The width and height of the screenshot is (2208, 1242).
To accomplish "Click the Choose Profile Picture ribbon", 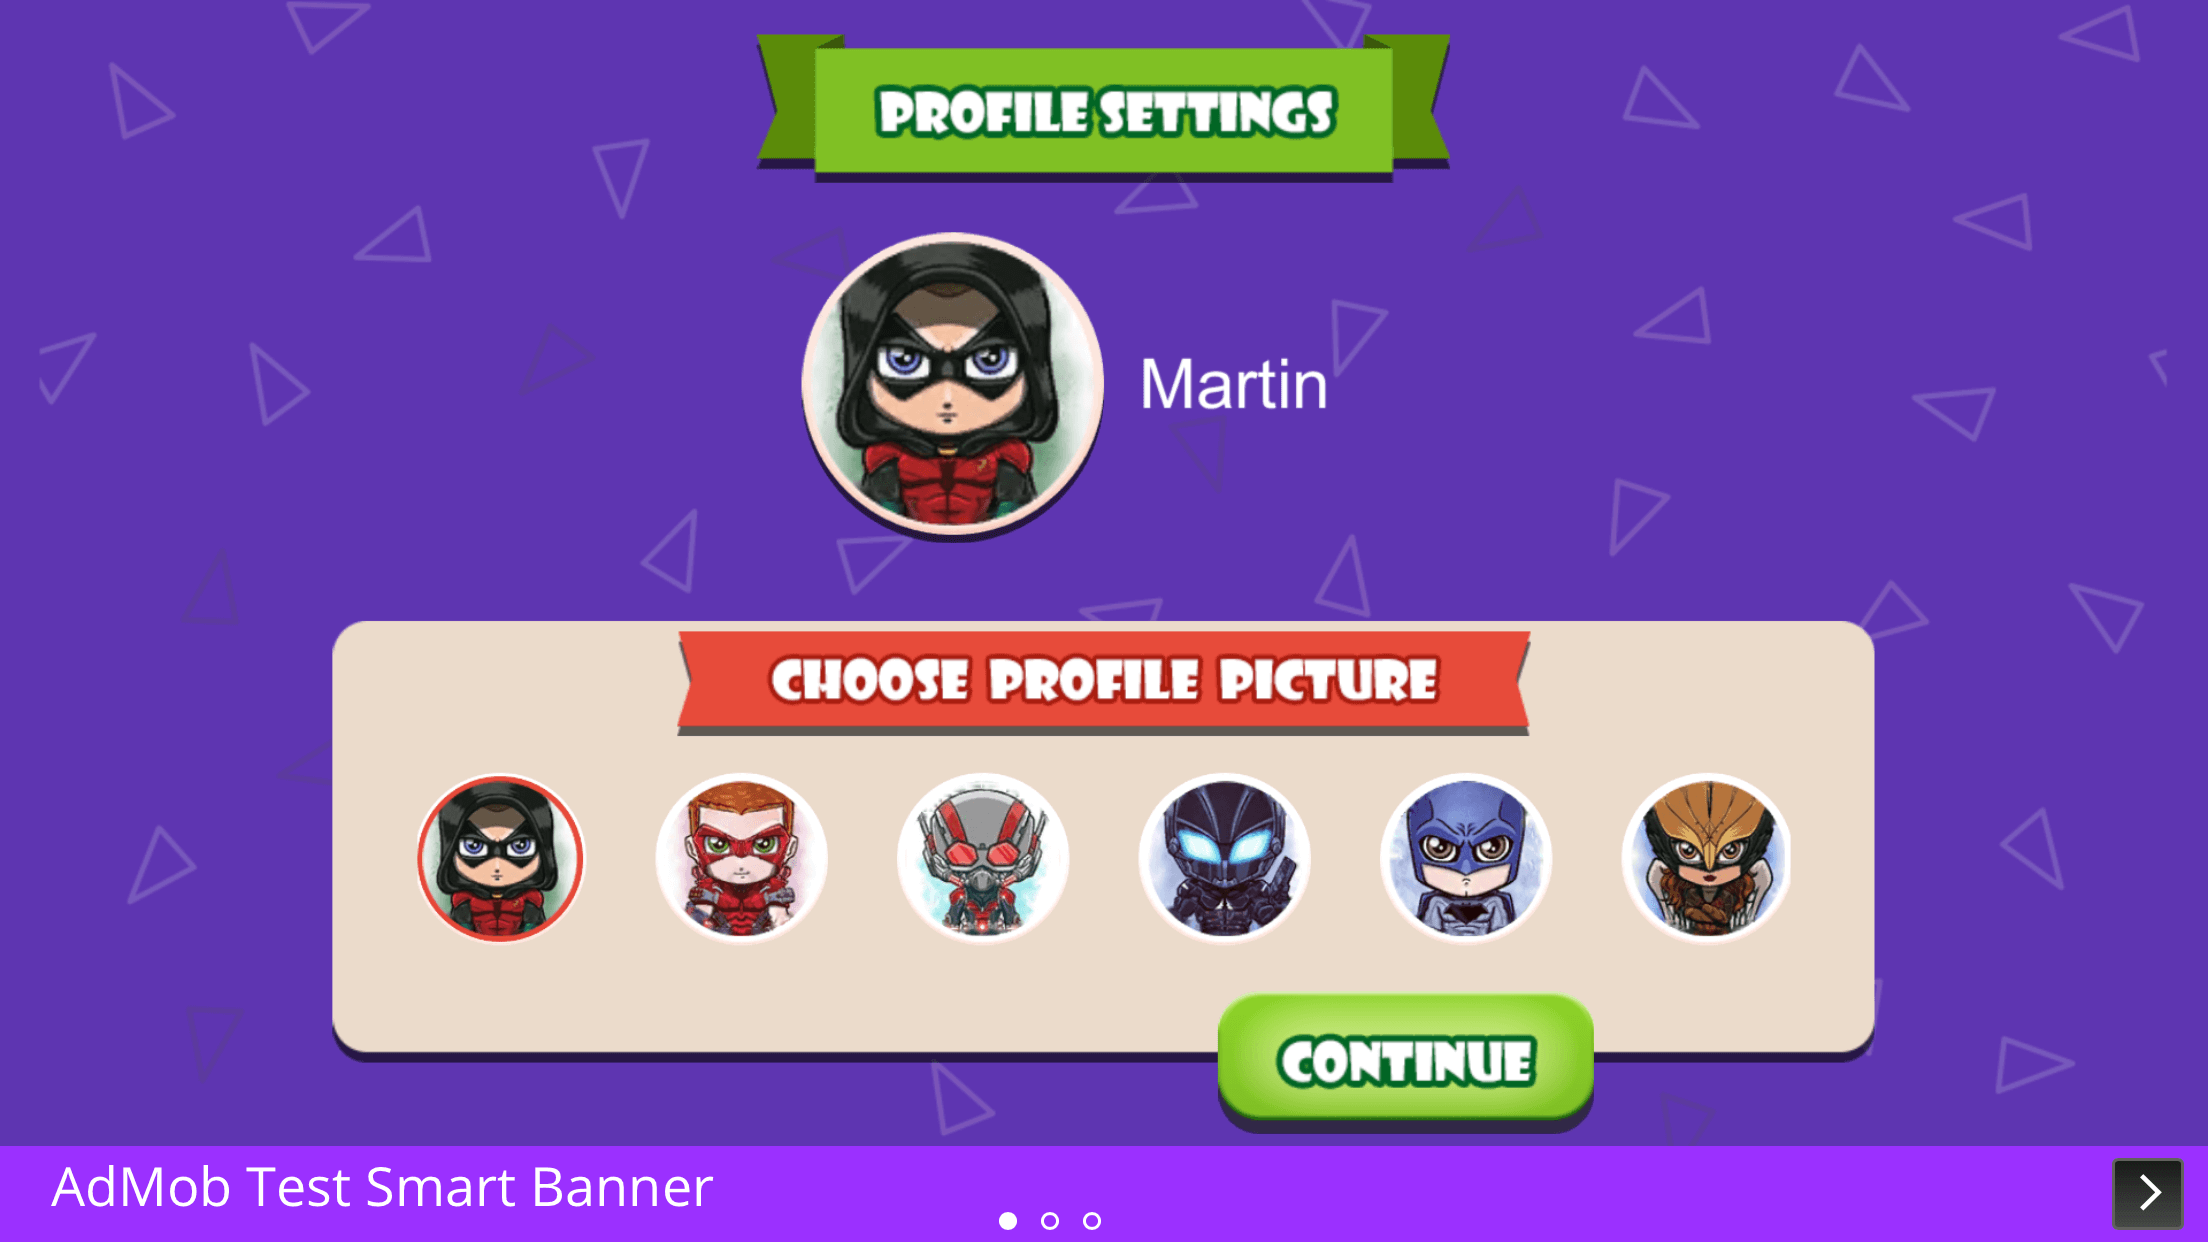I will click(x=1104, y=681).
